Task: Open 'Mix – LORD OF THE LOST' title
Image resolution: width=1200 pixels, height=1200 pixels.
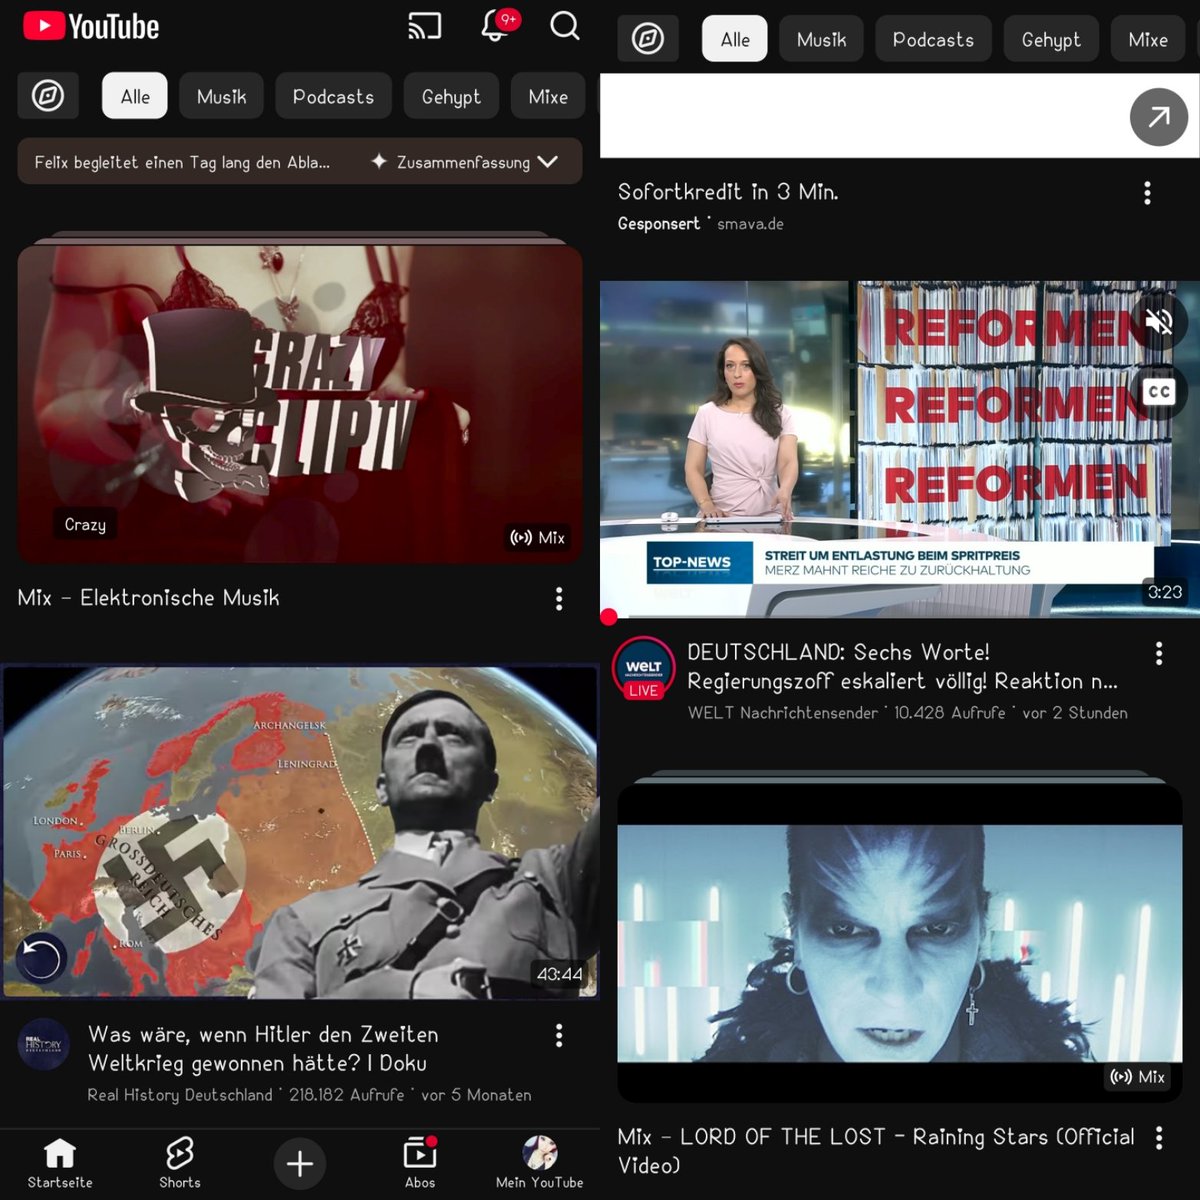Action: (877, 1150)
